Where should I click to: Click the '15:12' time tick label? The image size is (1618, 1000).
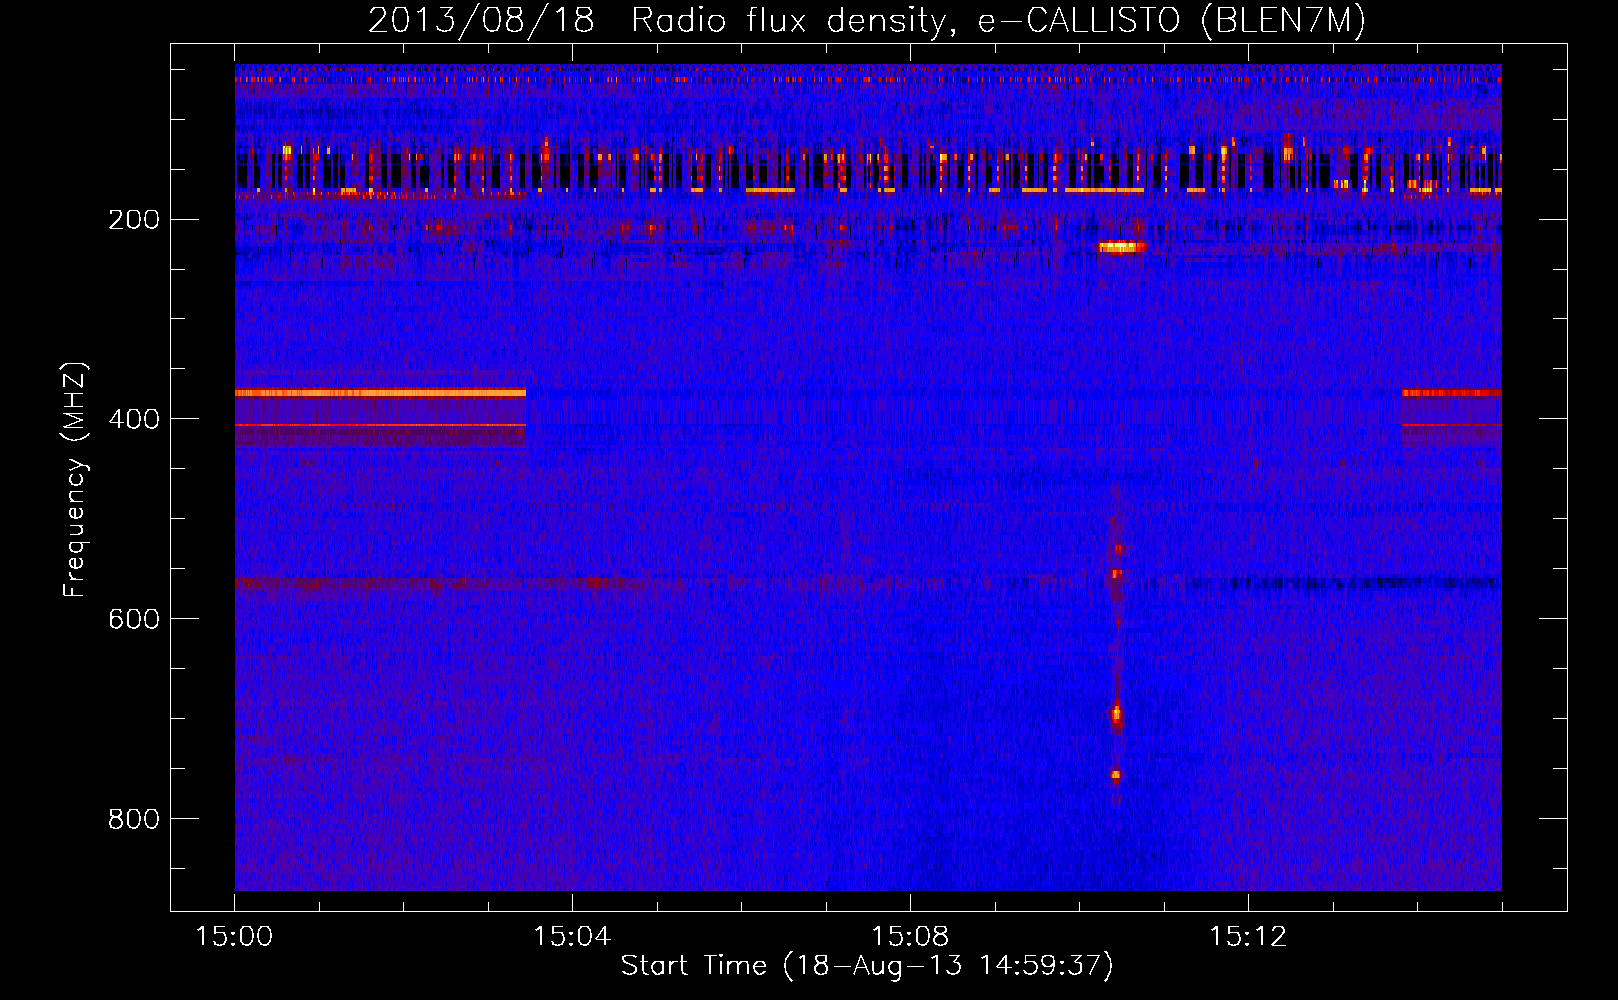pyautogui.click(x=1248, y=937)
